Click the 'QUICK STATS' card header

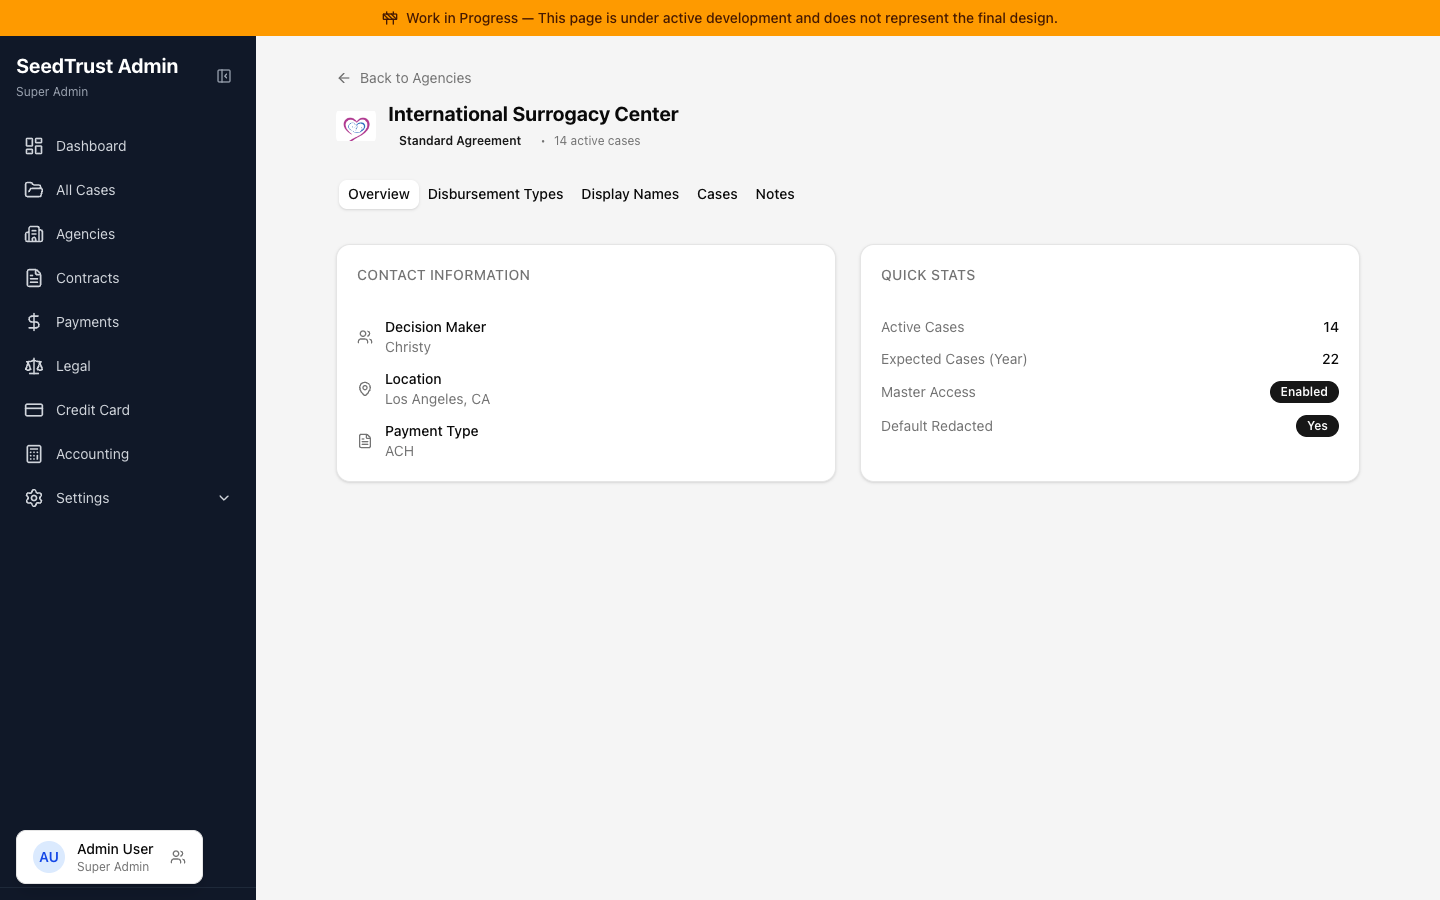[x=928, y=275]
